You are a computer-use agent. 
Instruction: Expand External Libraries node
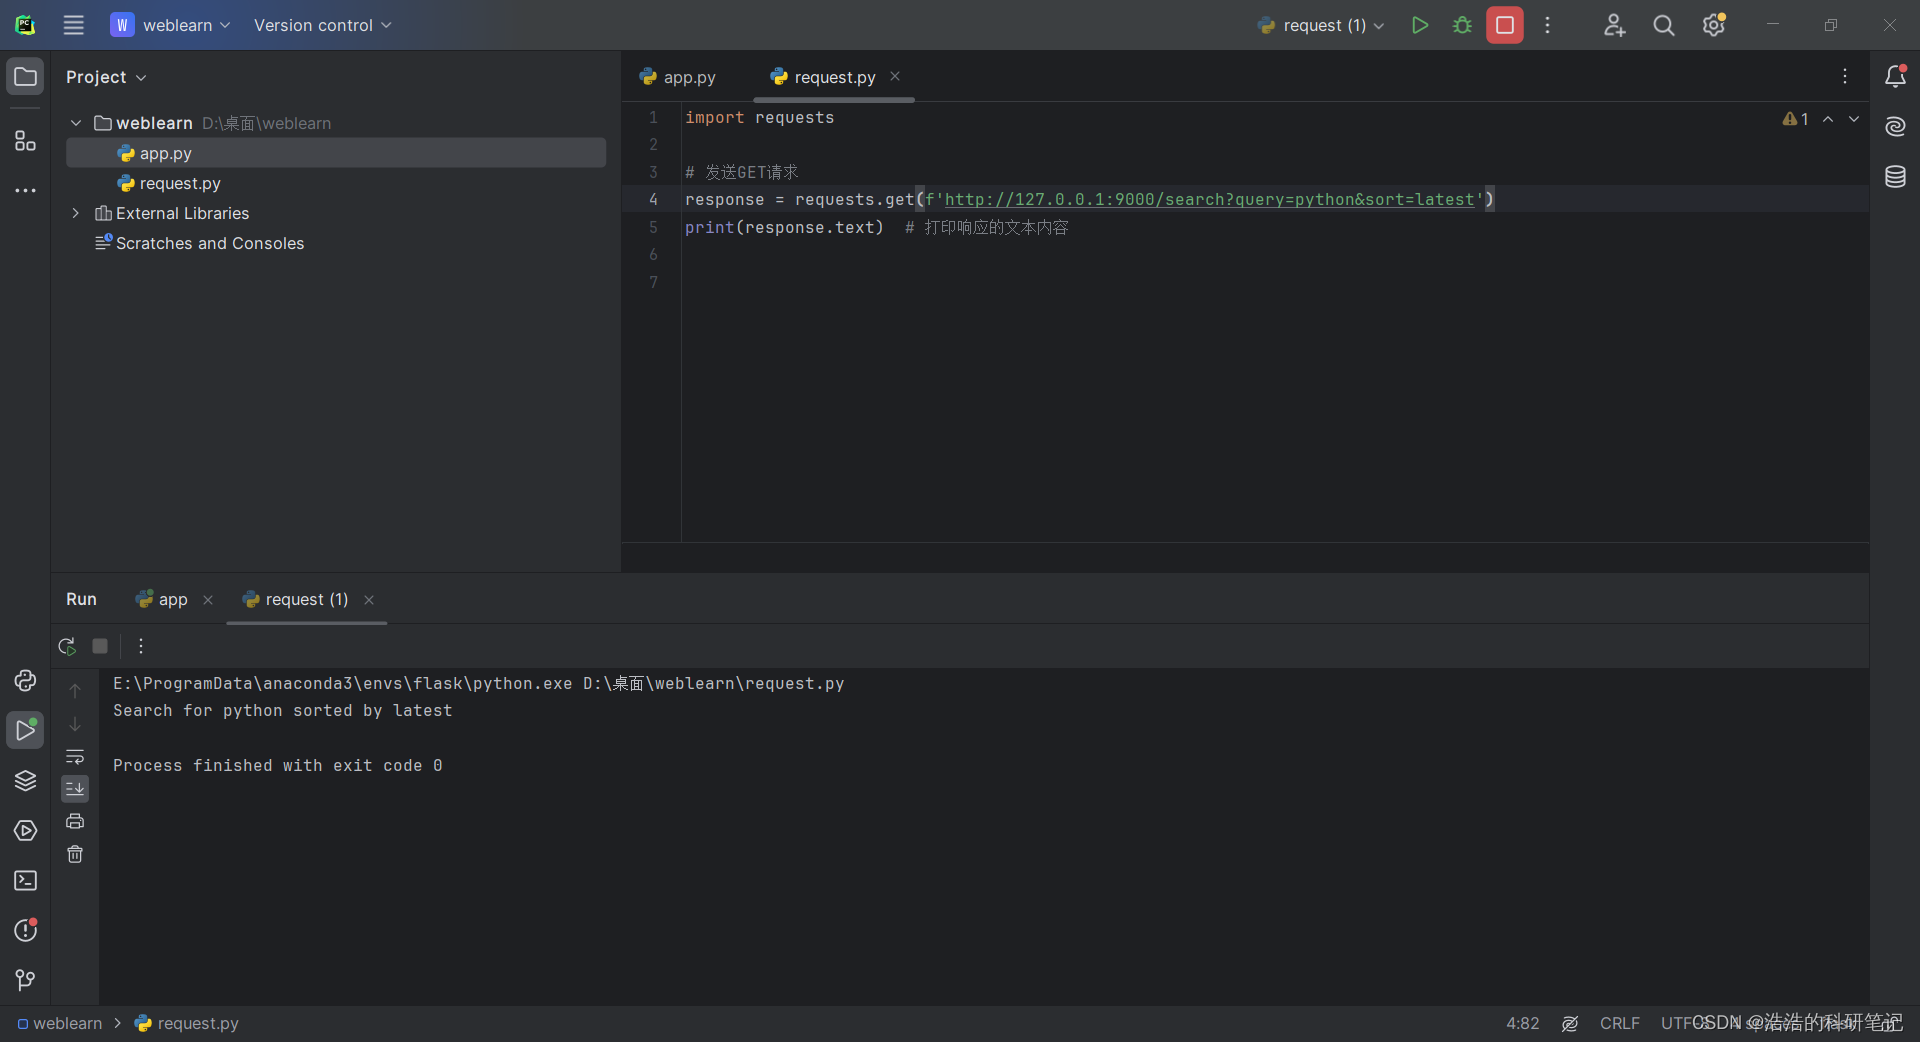pos(76,213)
